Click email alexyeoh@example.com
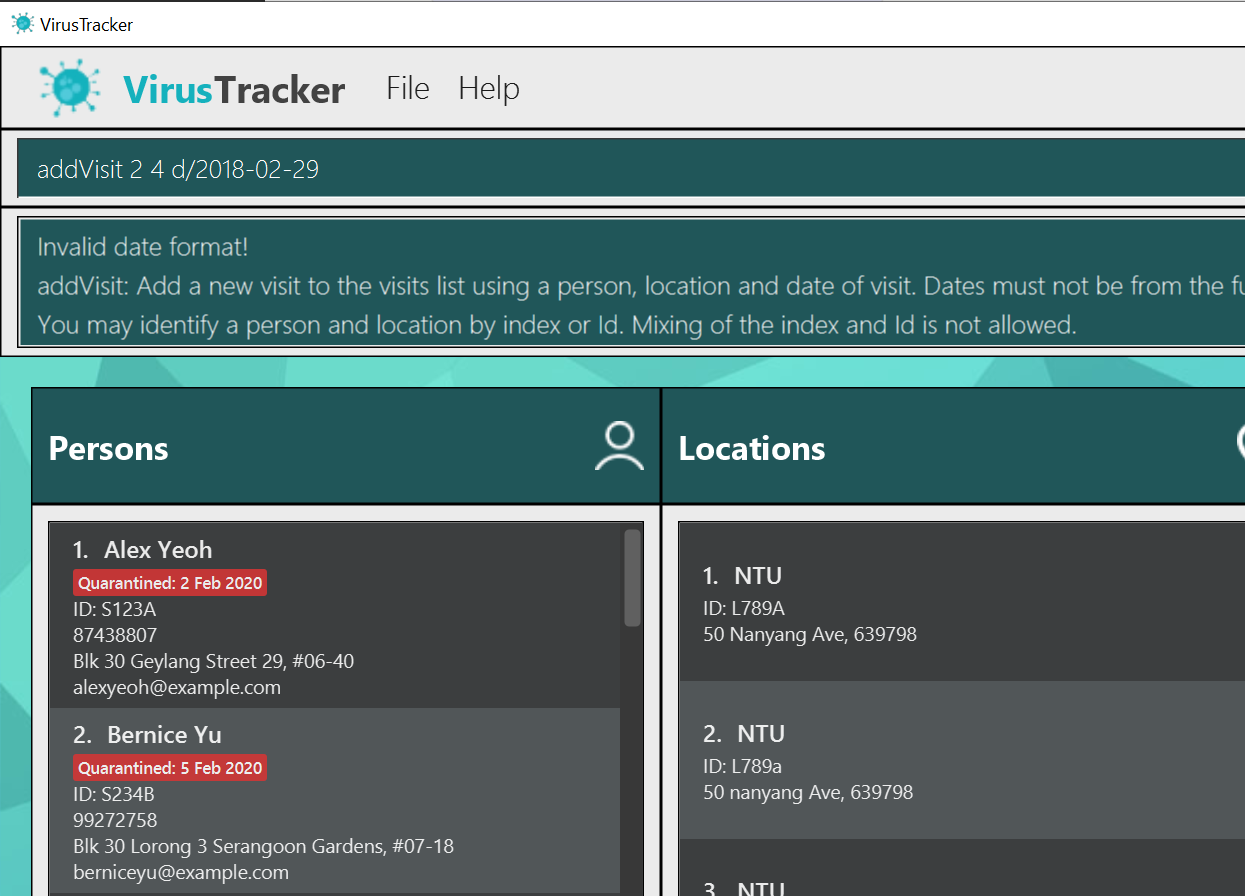The image size is (1245, 896). pyautogui.click(x=177, y=687)
